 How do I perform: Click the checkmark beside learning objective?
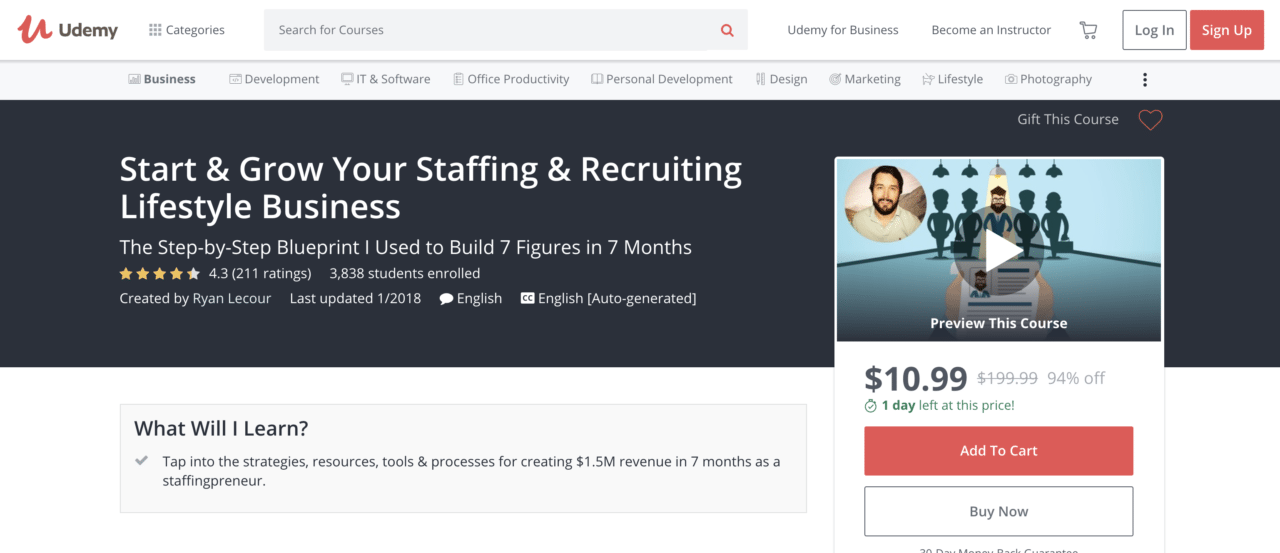(142, 461)
